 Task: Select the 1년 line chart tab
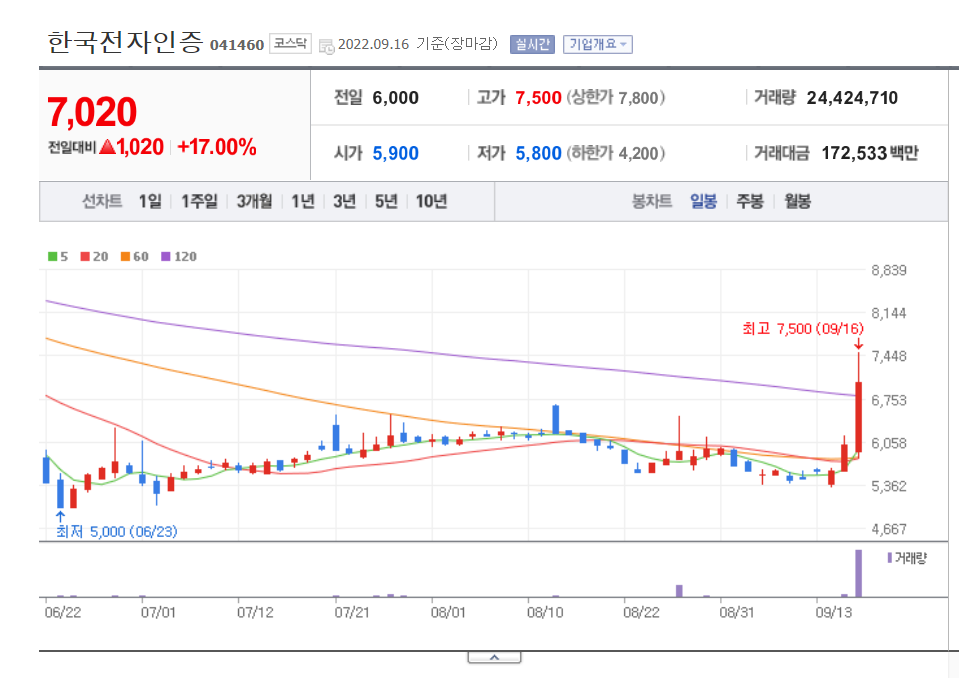click(x=303, y=201)
